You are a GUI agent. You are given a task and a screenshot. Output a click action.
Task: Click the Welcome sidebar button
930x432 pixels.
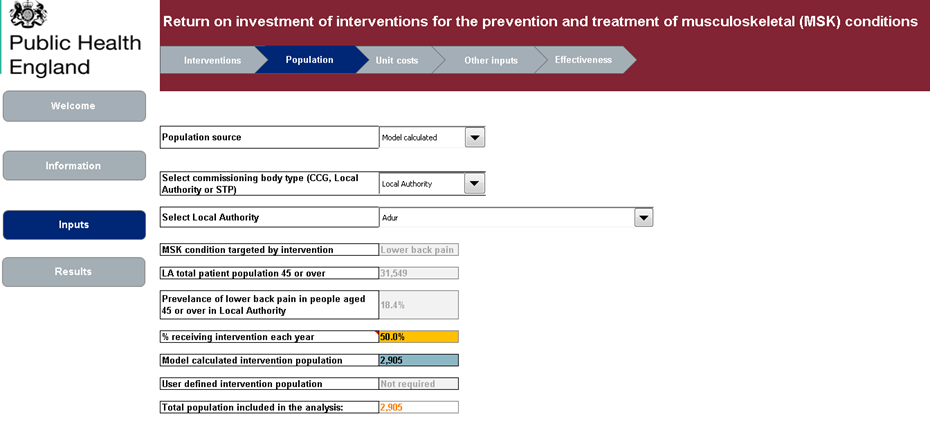[74, 106]
